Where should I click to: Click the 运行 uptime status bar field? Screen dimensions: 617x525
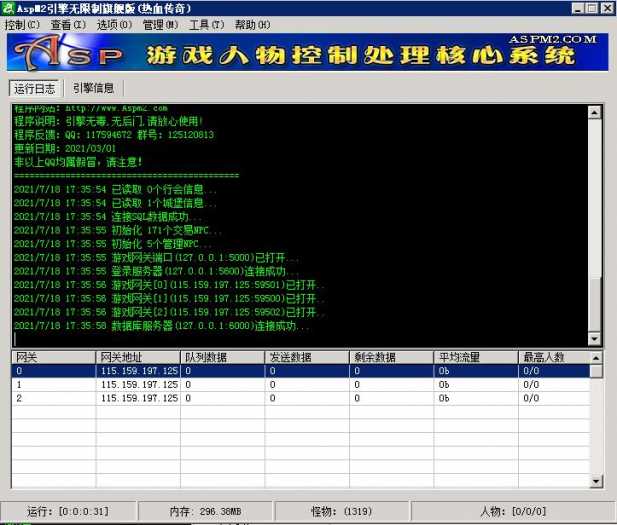click(68, 512)
